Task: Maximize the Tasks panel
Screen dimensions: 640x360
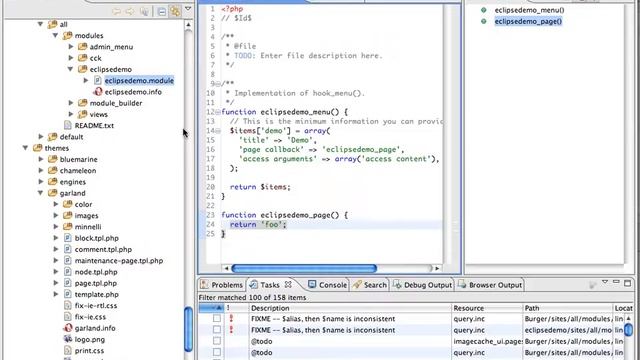Action: [x=628, y=282]
